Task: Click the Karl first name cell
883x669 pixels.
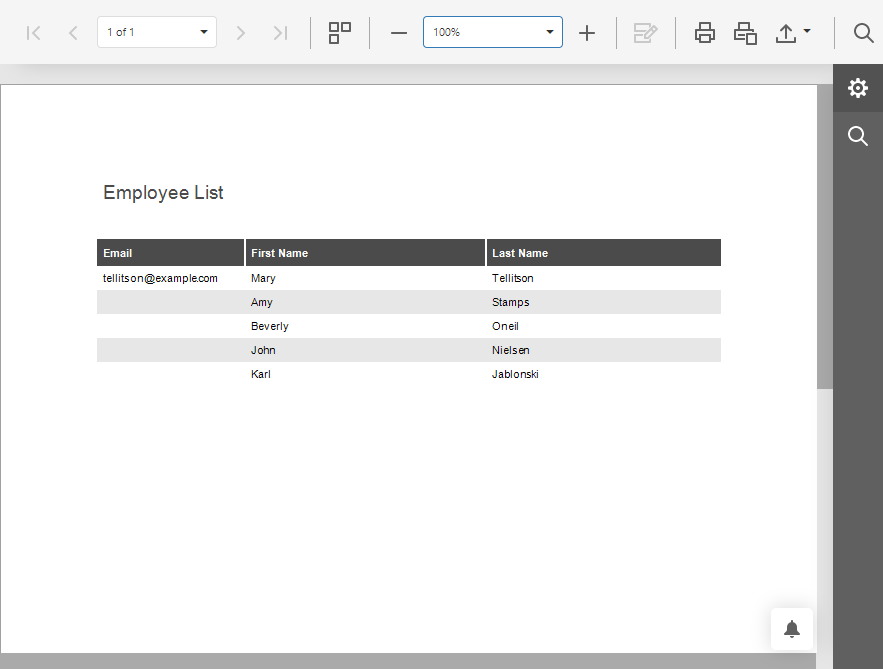Action: (365, 374)
